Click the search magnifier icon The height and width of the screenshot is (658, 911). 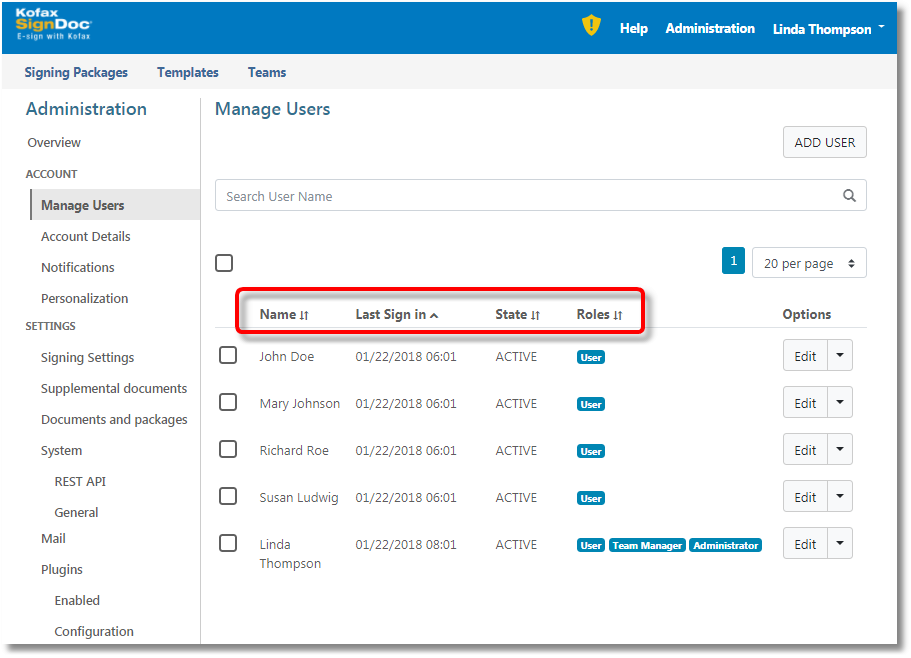849,196
